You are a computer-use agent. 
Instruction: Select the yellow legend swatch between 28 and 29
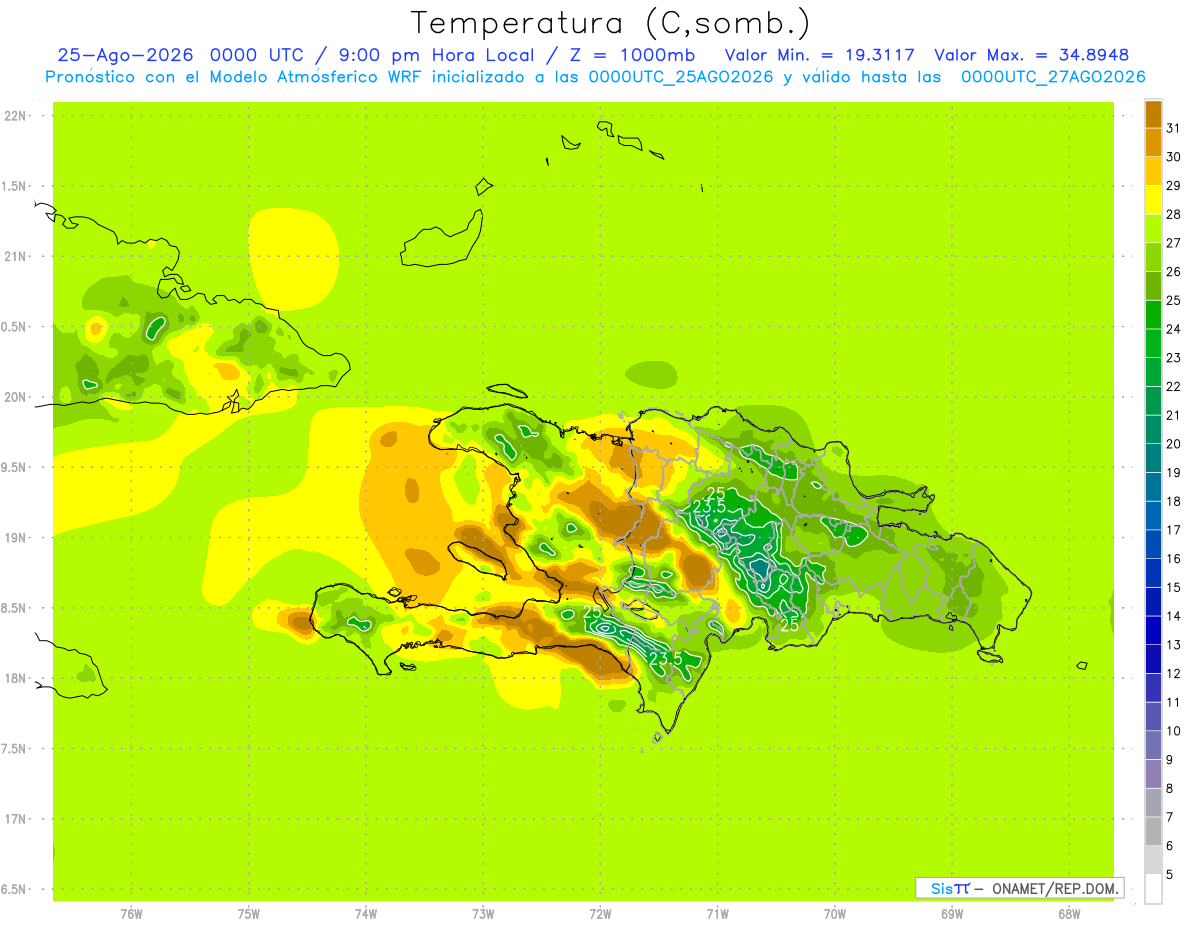click(x=1153, y=201)
